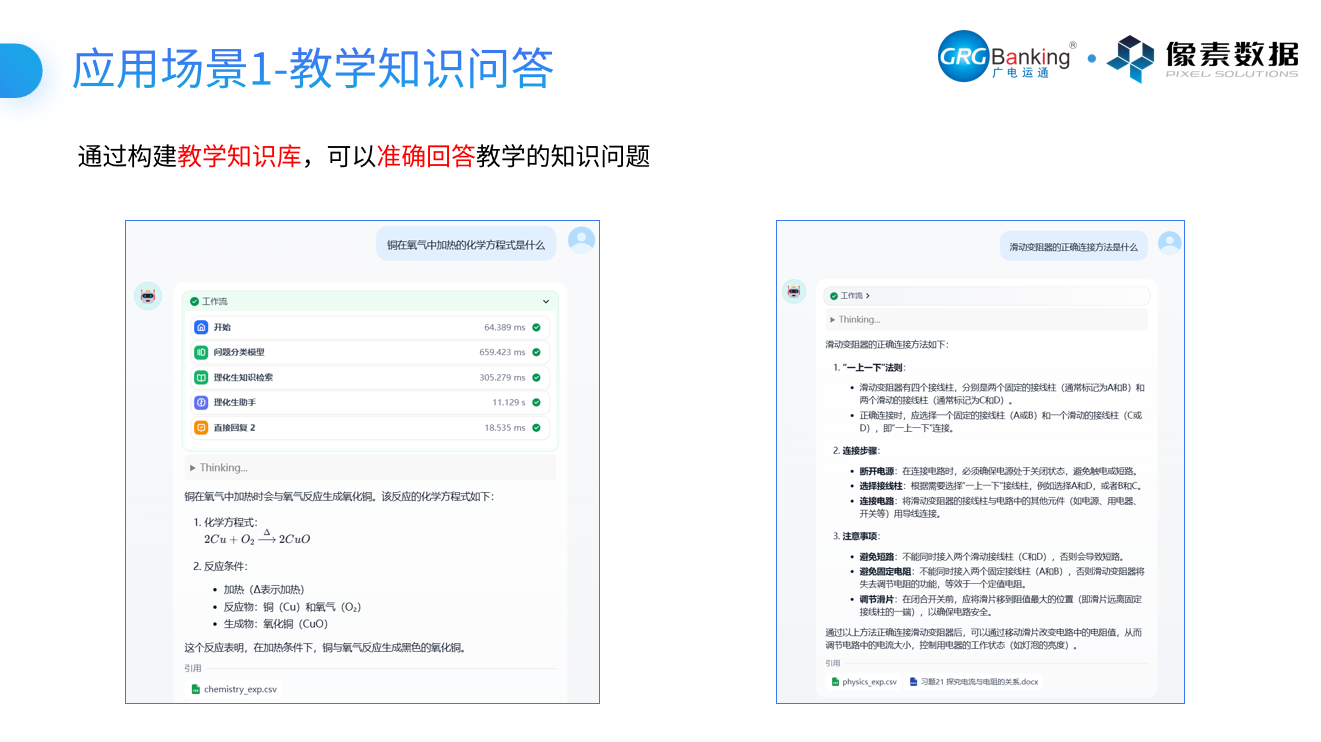The image size is (1321, 742).
Task: Click the 理化生知识检索 book icon
Action: coord(201,377)
